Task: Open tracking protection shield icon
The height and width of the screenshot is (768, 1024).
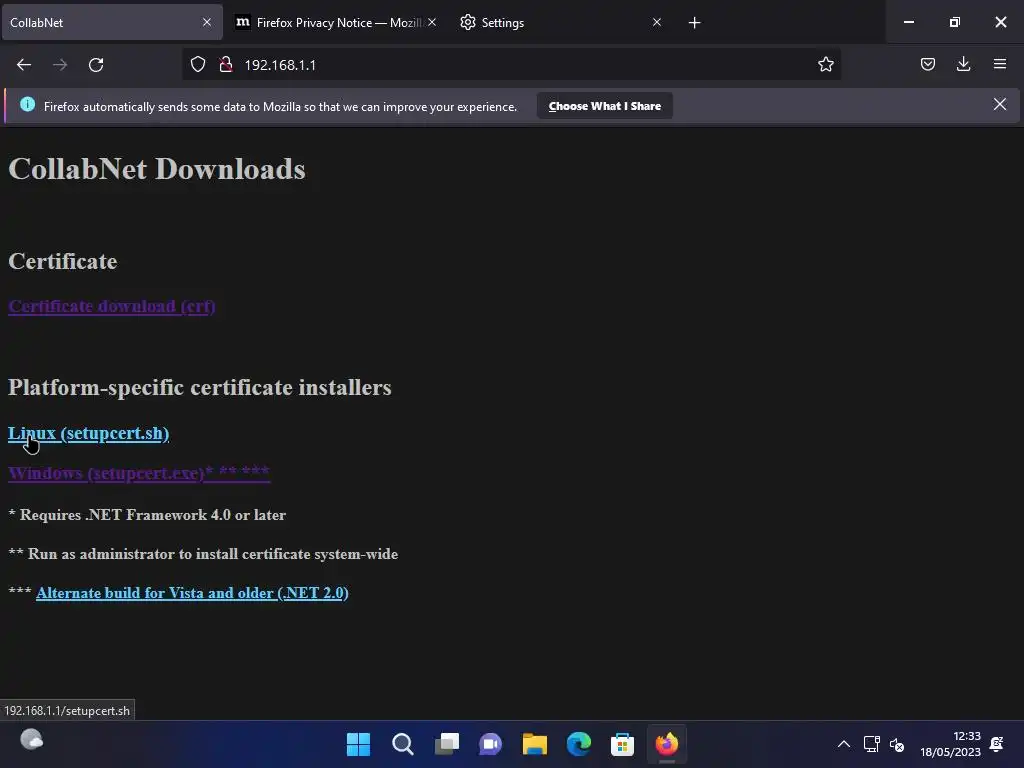Action: coord(198,65)
